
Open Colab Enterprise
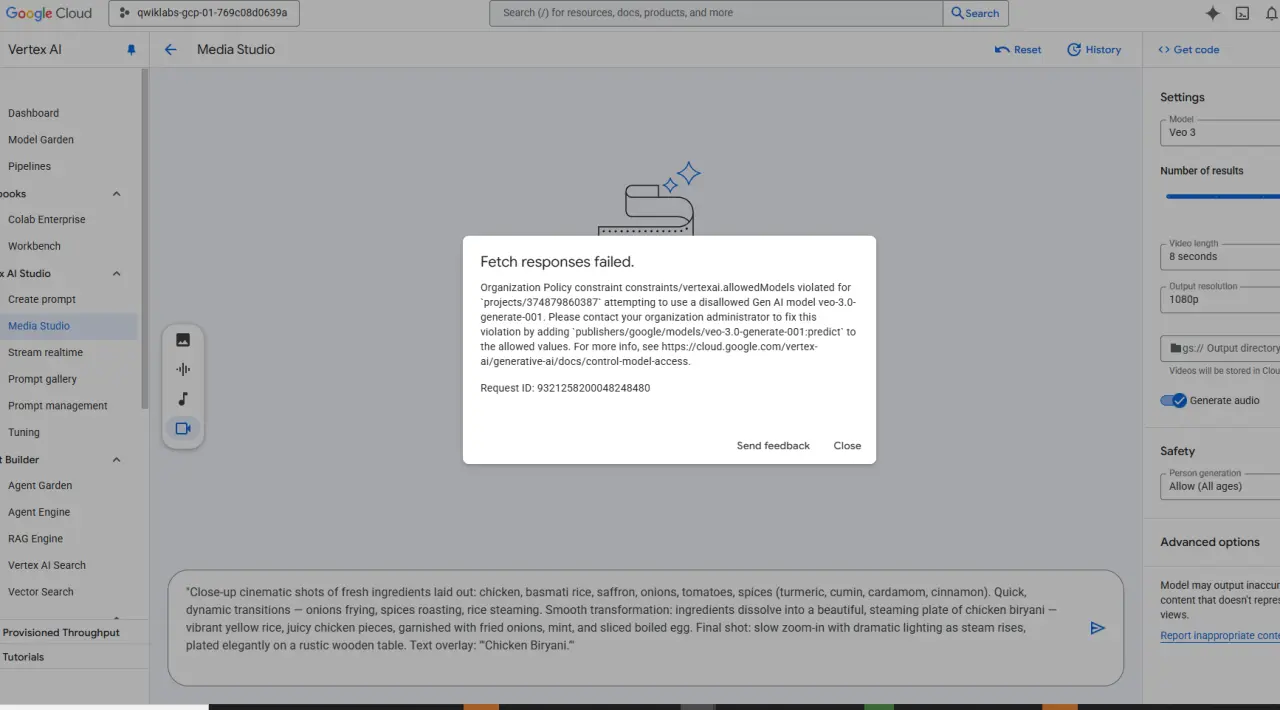(47, 220)
